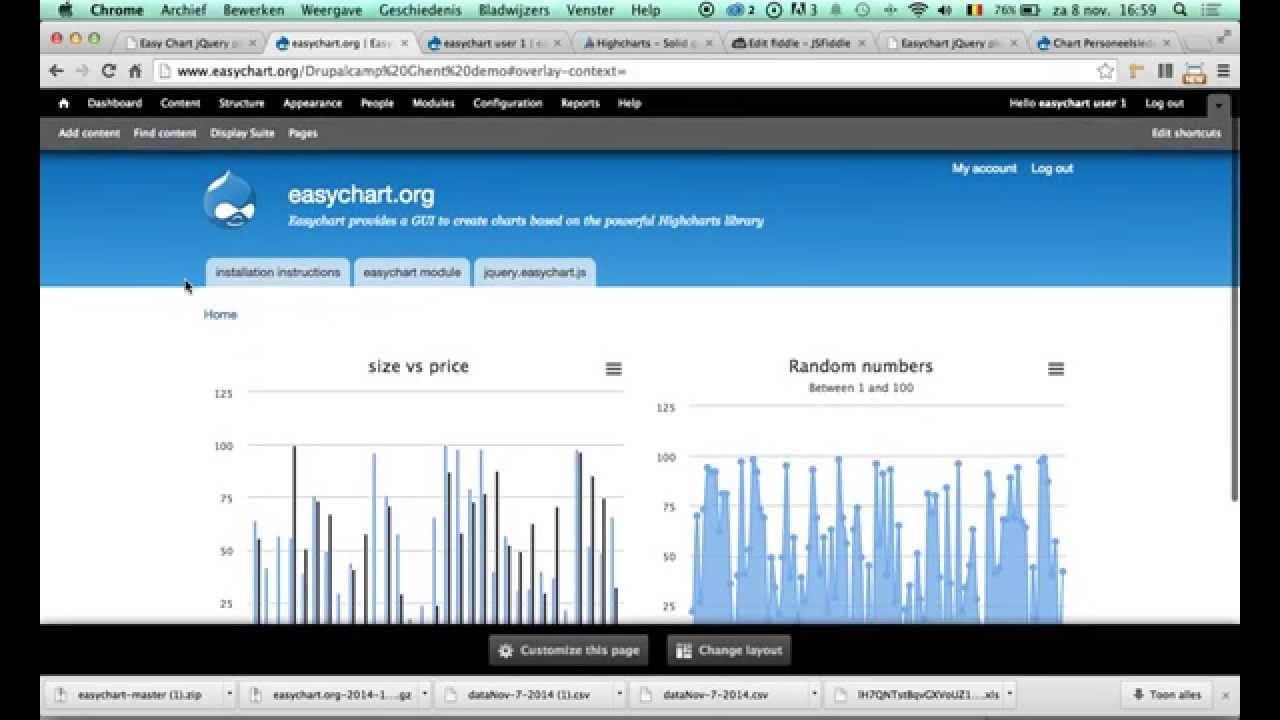The image size is (1280, 720).
Task: Switch to the installation instructions tab
Action: (277, 272)
